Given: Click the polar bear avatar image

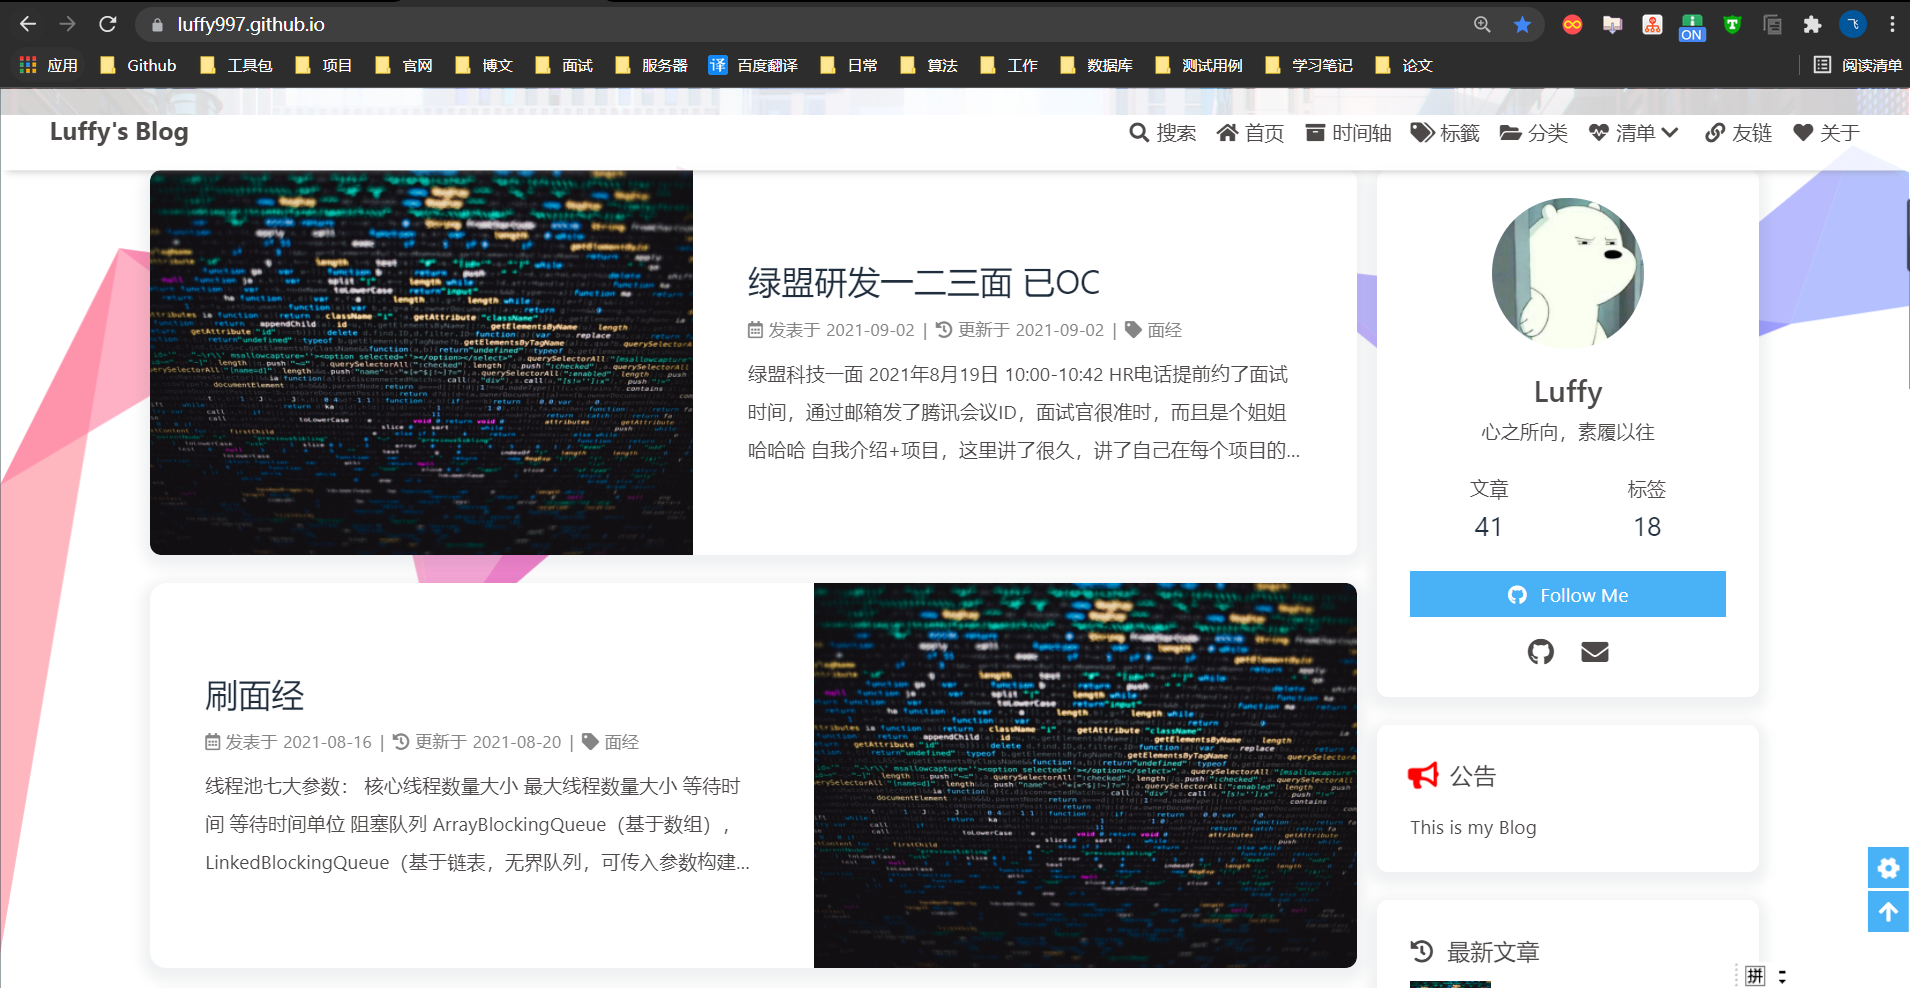Looking at the screenshot, I should click(1568, 273).
